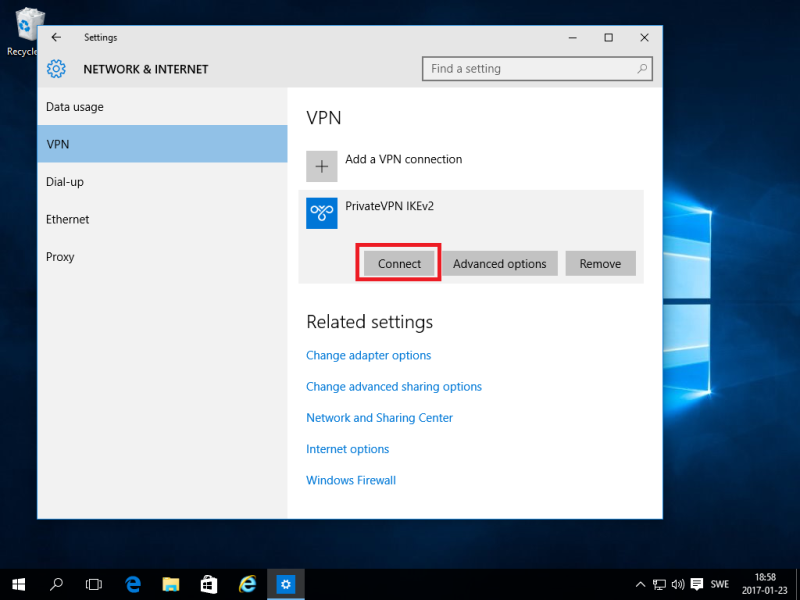This screenshot has height=600, width=800.
Task: Open the Windows Start menu
Action: 18,584
